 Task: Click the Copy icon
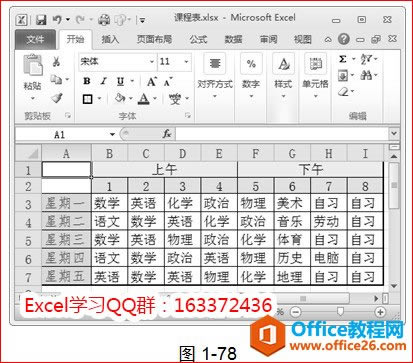point(56,79)
